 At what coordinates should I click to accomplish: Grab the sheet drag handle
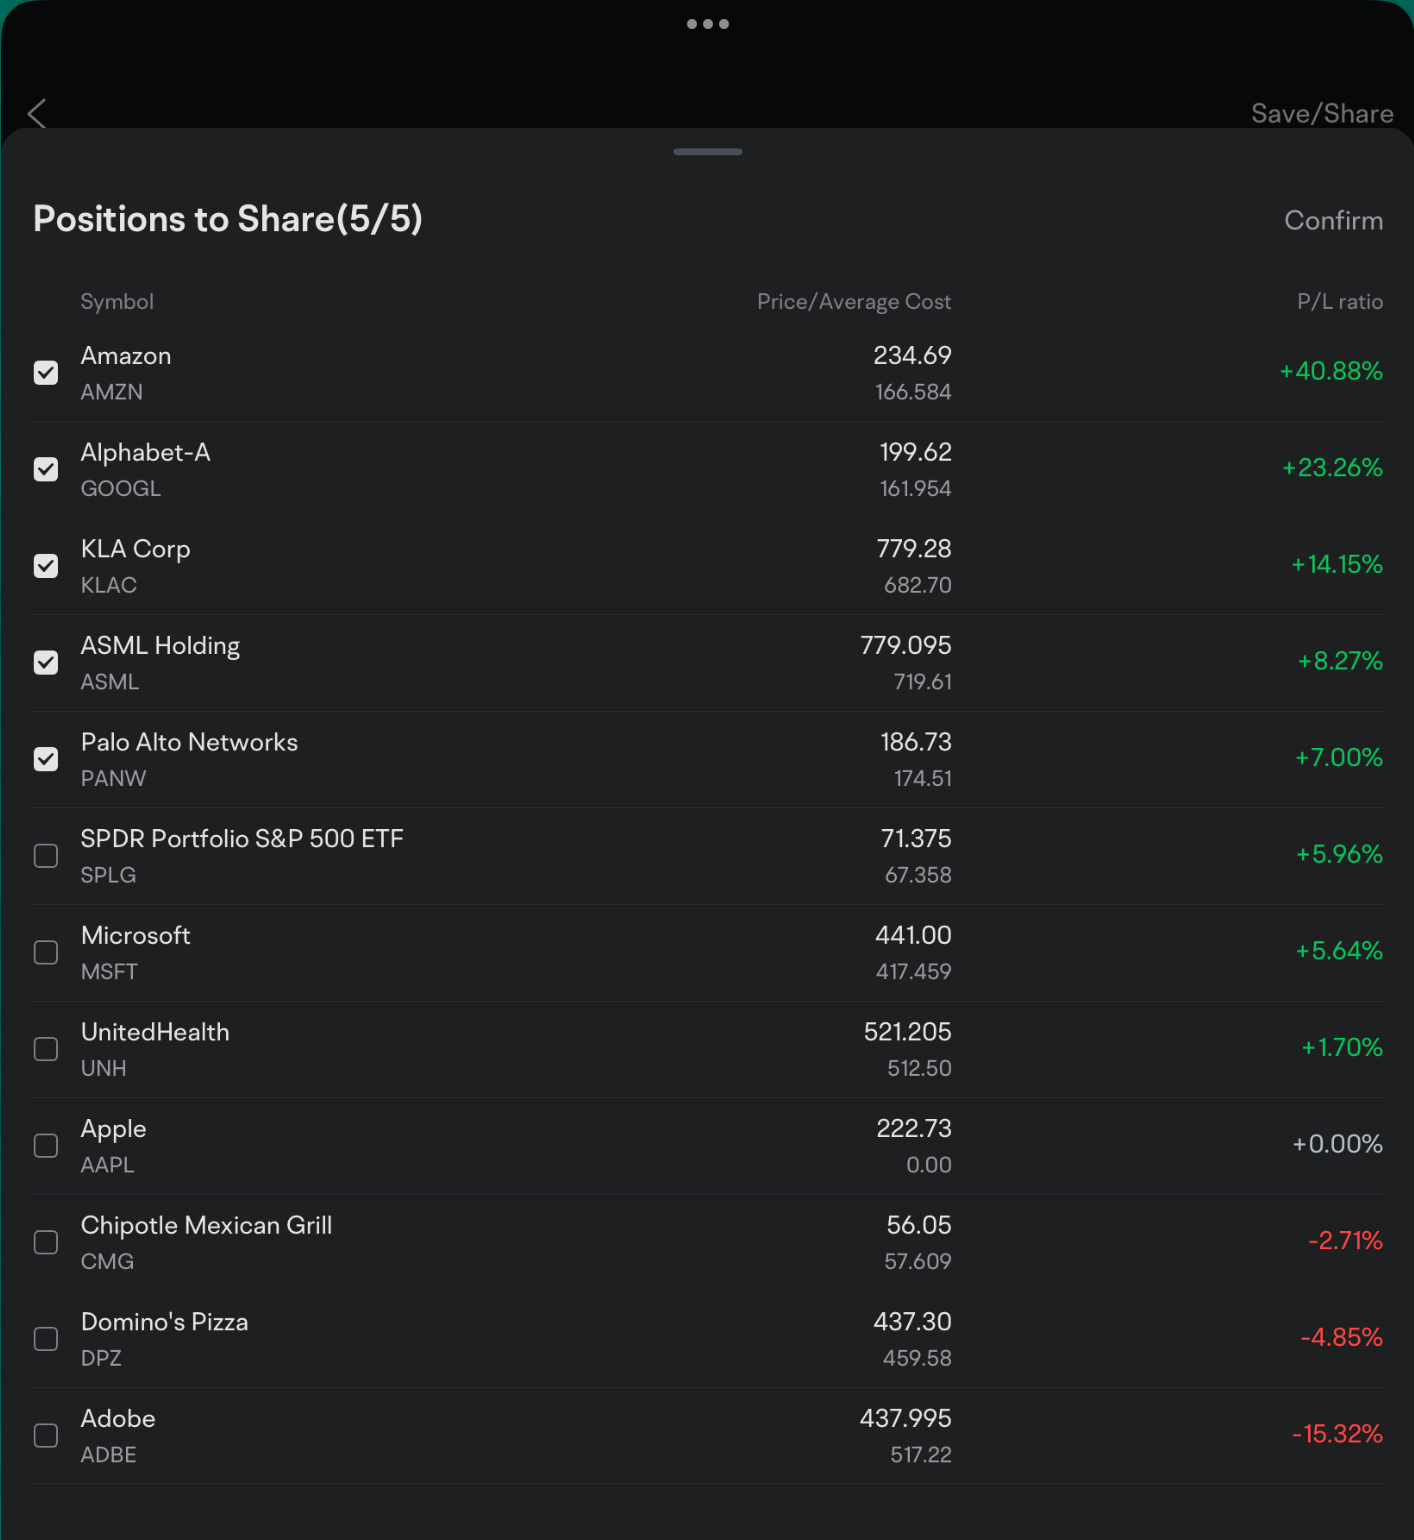[708, 152]
